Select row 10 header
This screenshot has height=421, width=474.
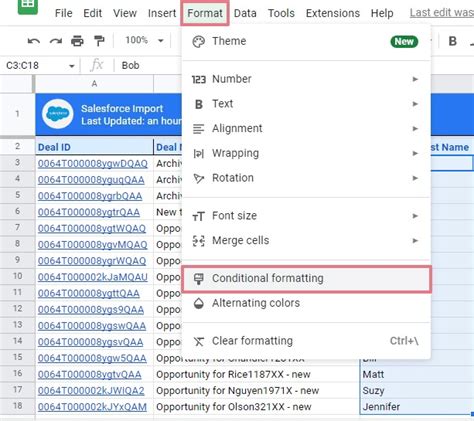click(17, 276)
